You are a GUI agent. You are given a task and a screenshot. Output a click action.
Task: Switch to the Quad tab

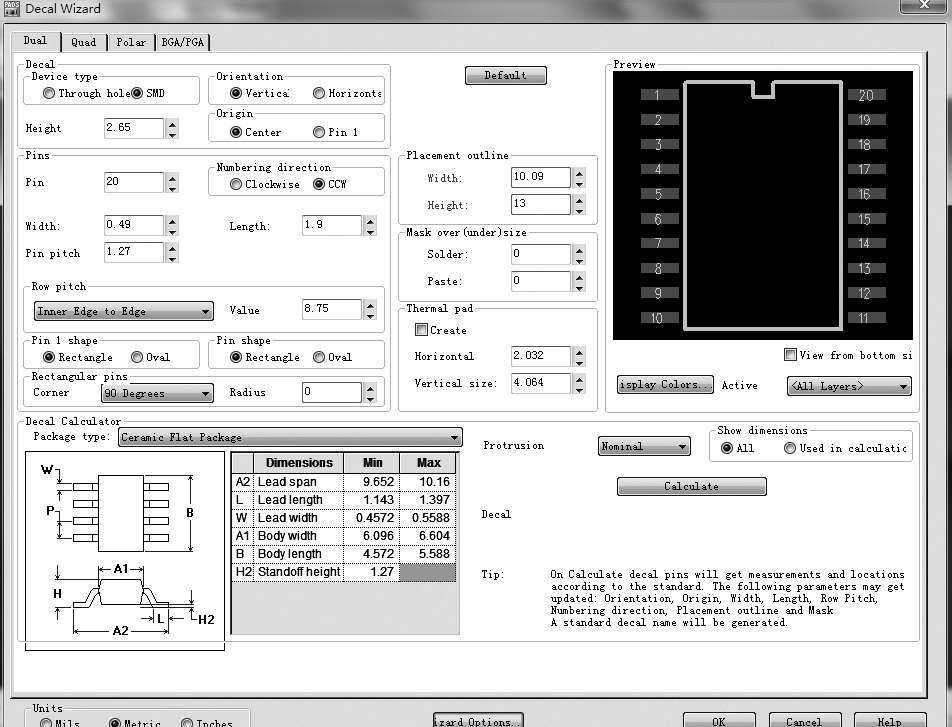pos(84,42)
